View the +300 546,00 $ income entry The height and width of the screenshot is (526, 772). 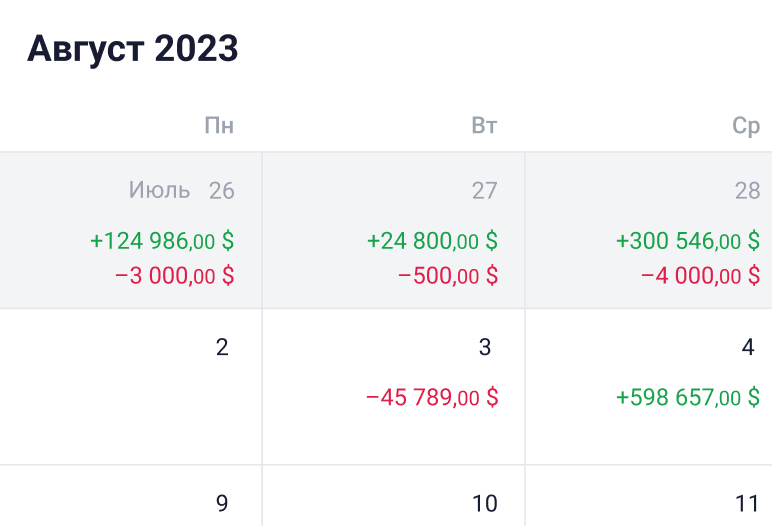click(x=688, y=241)
